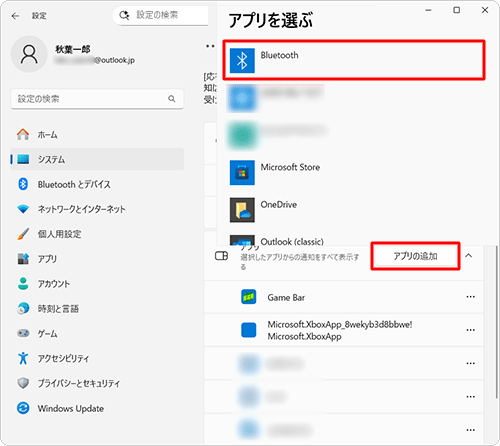
Task: Click the priority notifications panel icon
Action: [221, 256]
